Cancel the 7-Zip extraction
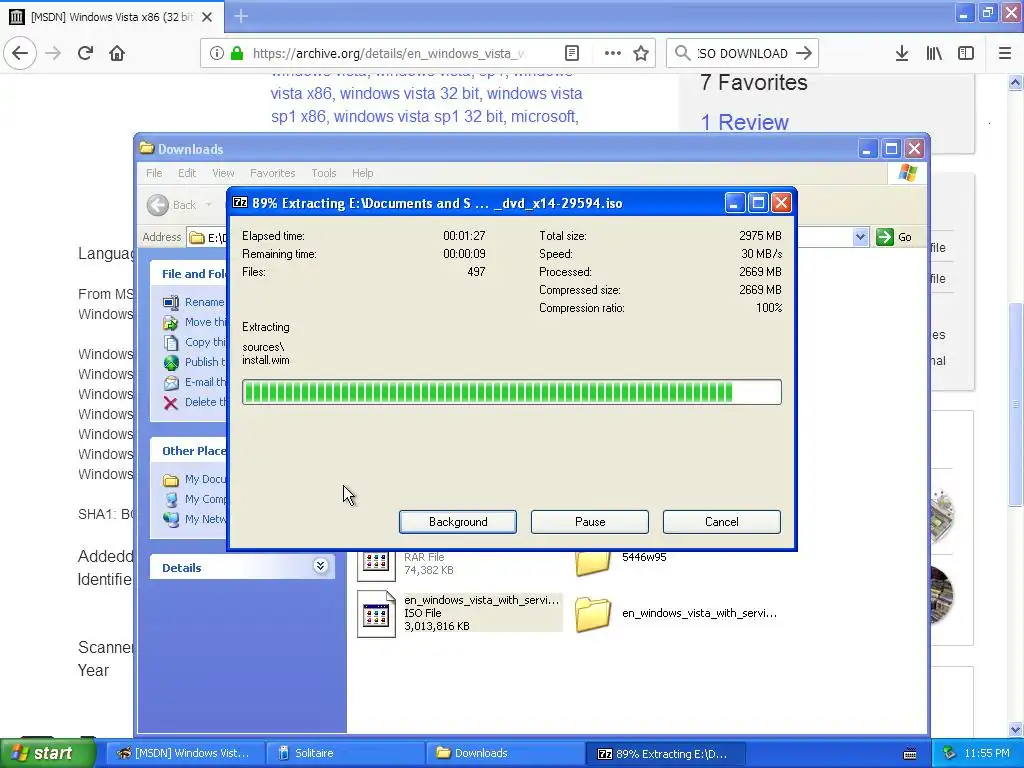 click(722, 522)
